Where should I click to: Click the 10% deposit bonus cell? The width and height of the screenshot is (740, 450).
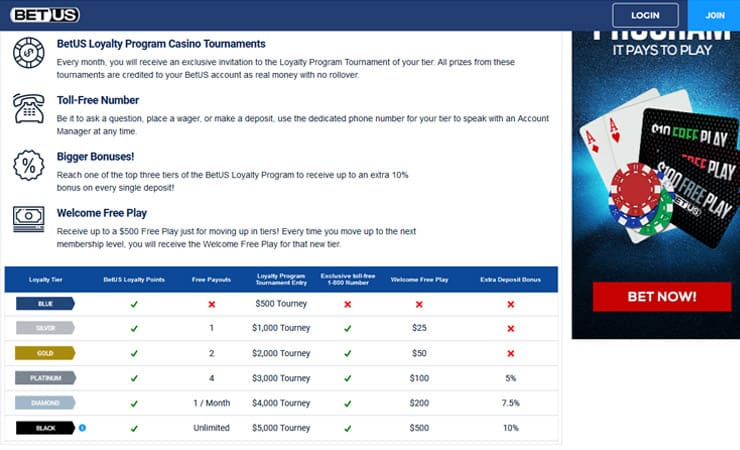coord(511,428)
